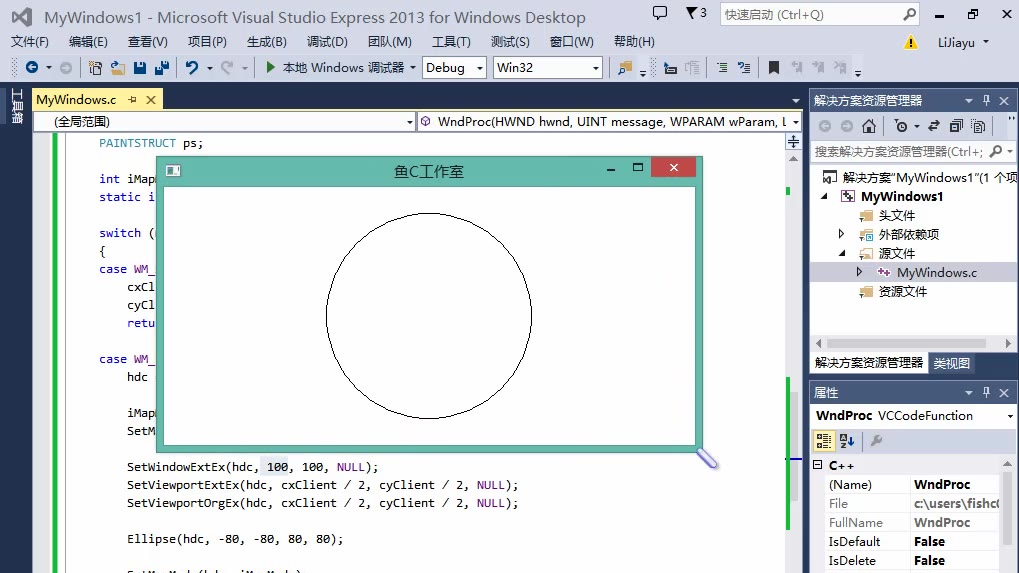Screen dimensions: 1019x573
Task: Click the IsDefault value False
Action: tap(929, 541)
